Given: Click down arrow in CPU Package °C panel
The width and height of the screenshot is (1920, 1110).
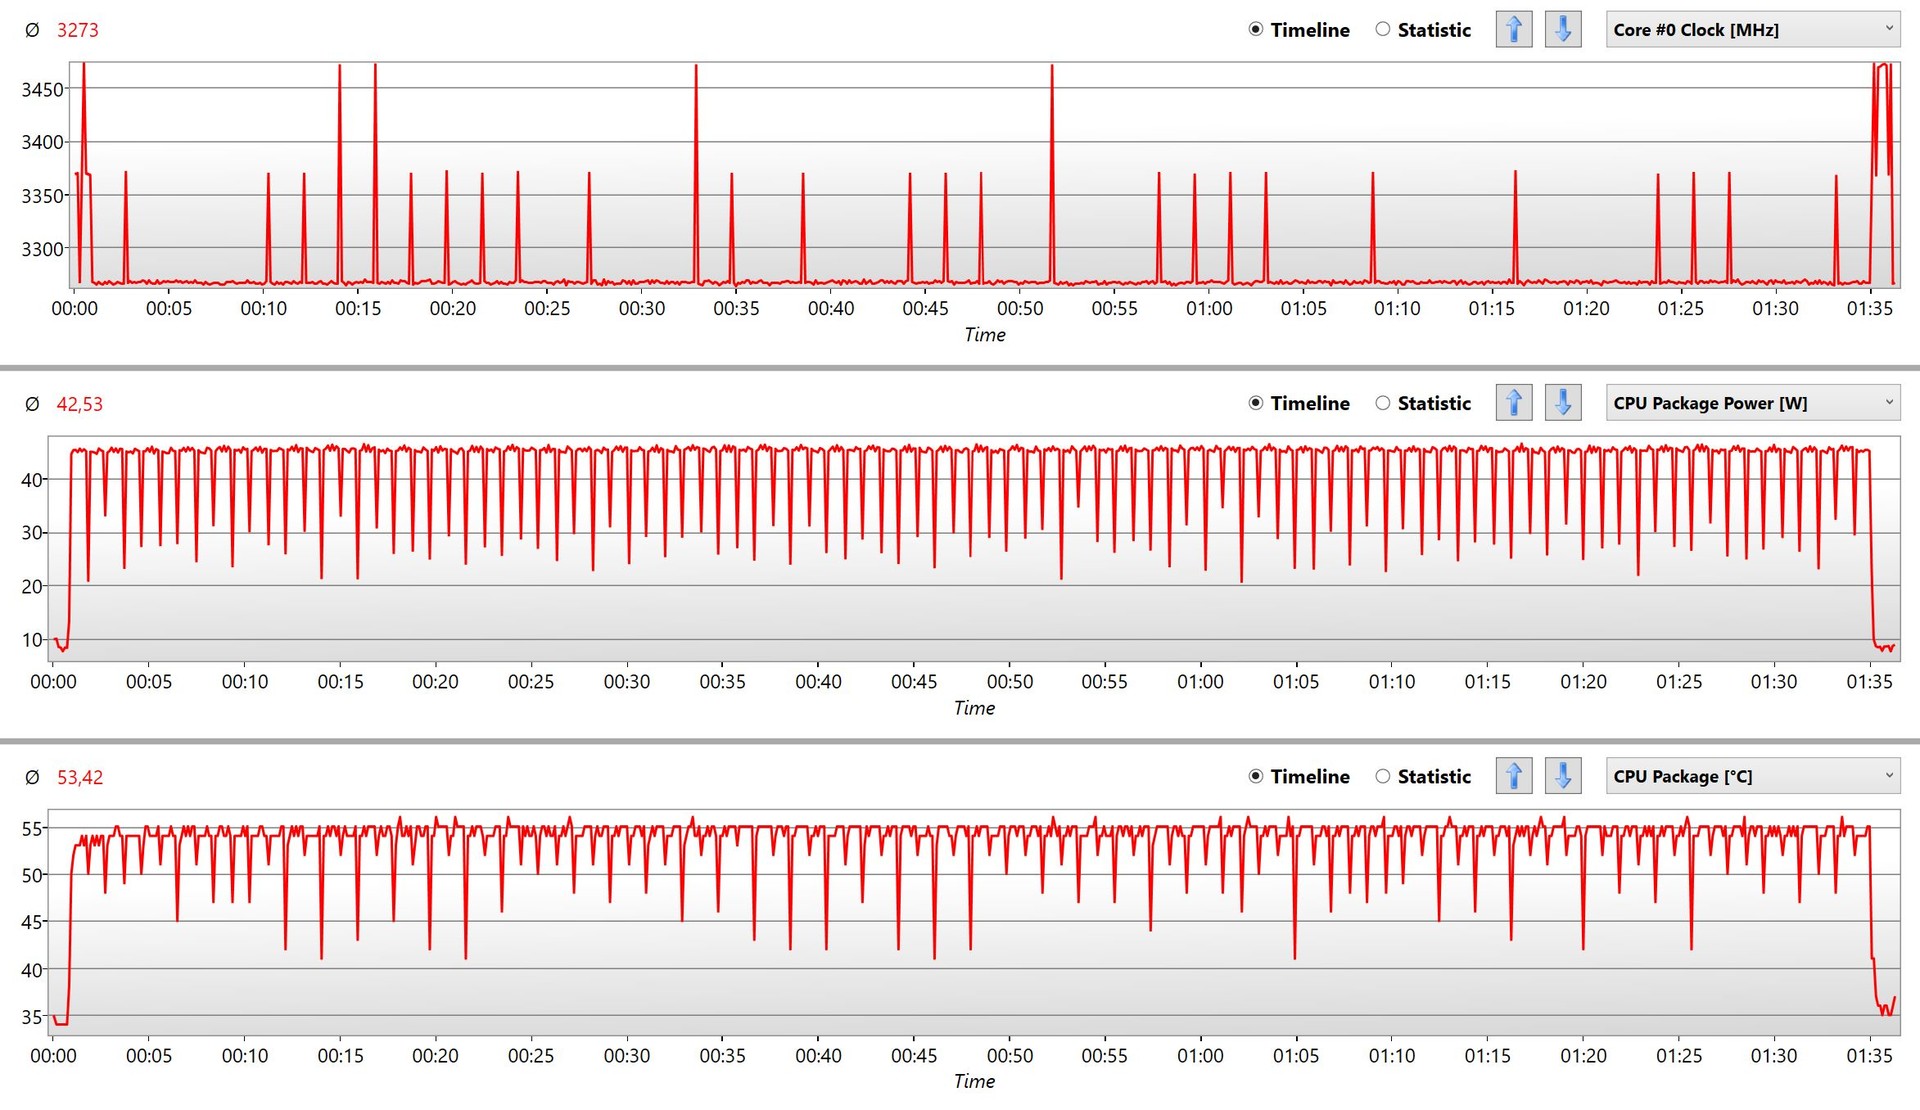Looking at the screenshot, I should point(1562,776).
